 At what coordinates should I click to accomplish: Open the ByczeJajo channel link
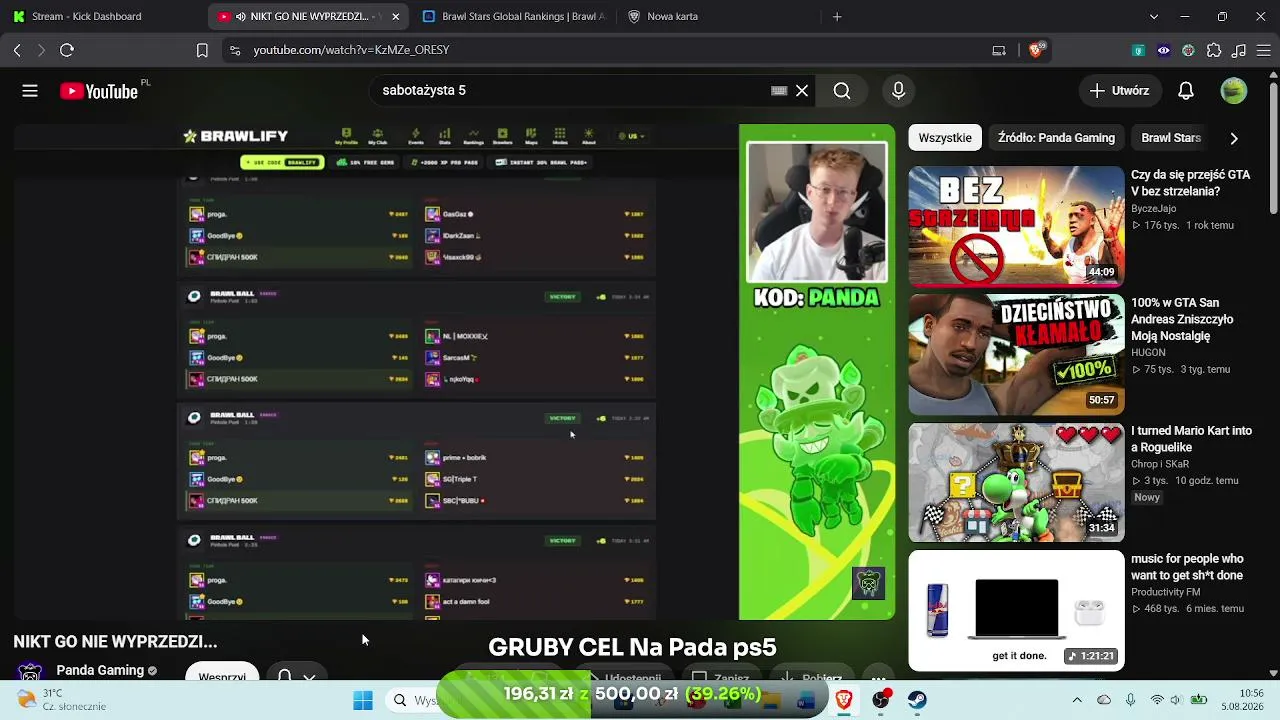coord(1153,208)
